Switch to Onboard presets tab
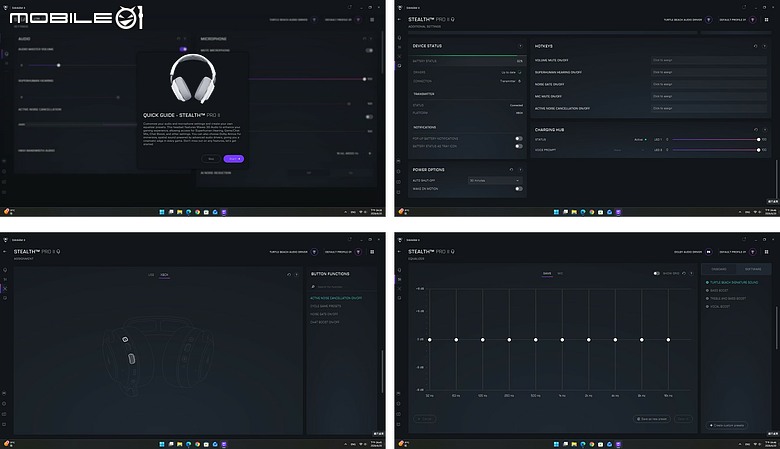The width and height of the screenshot is (780, 449). 719,269
